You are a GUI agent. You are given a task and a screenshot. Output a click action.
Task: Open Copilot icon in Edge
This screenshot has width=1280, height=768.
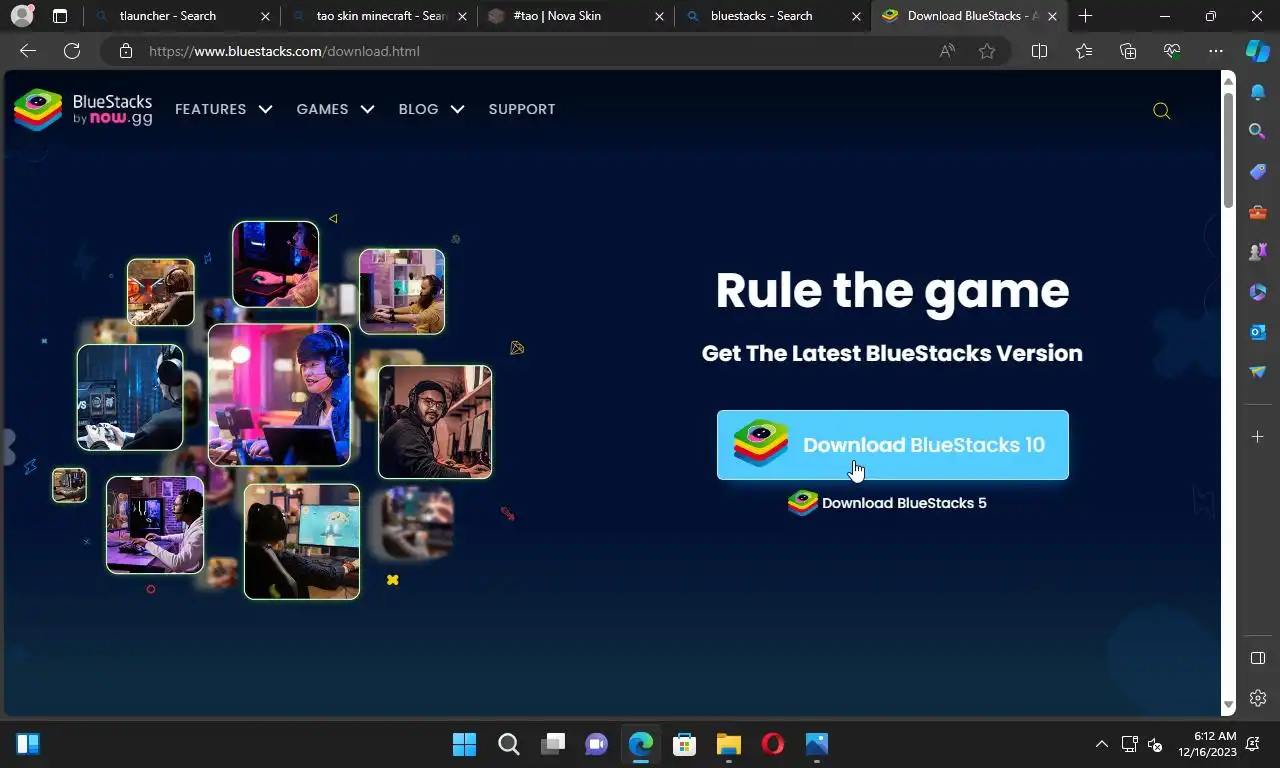(1258, 51)
